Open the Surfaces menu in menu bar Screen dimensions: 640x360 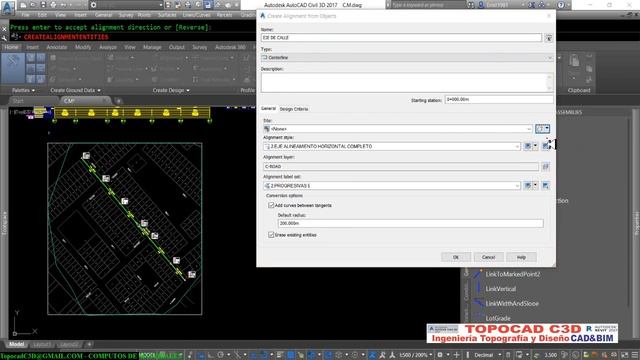pyautogui.click(x=167, y=15)
